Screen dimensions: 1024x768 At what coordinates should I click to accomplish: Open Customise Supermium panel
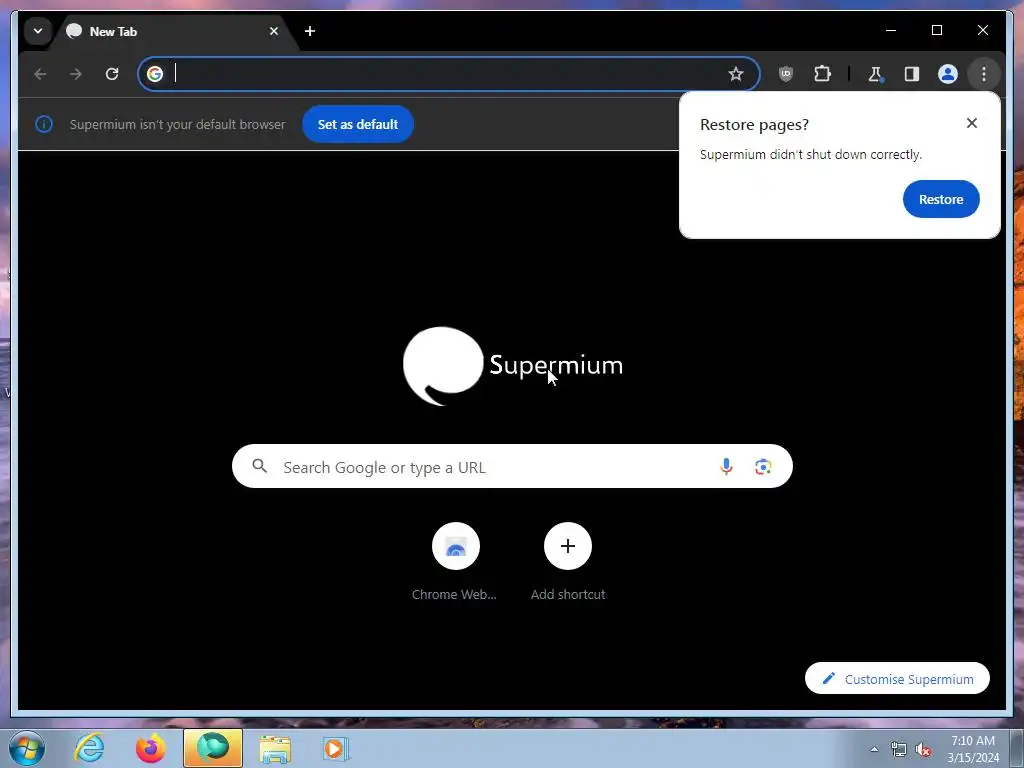pyautogui.click(x=897, y=679)
